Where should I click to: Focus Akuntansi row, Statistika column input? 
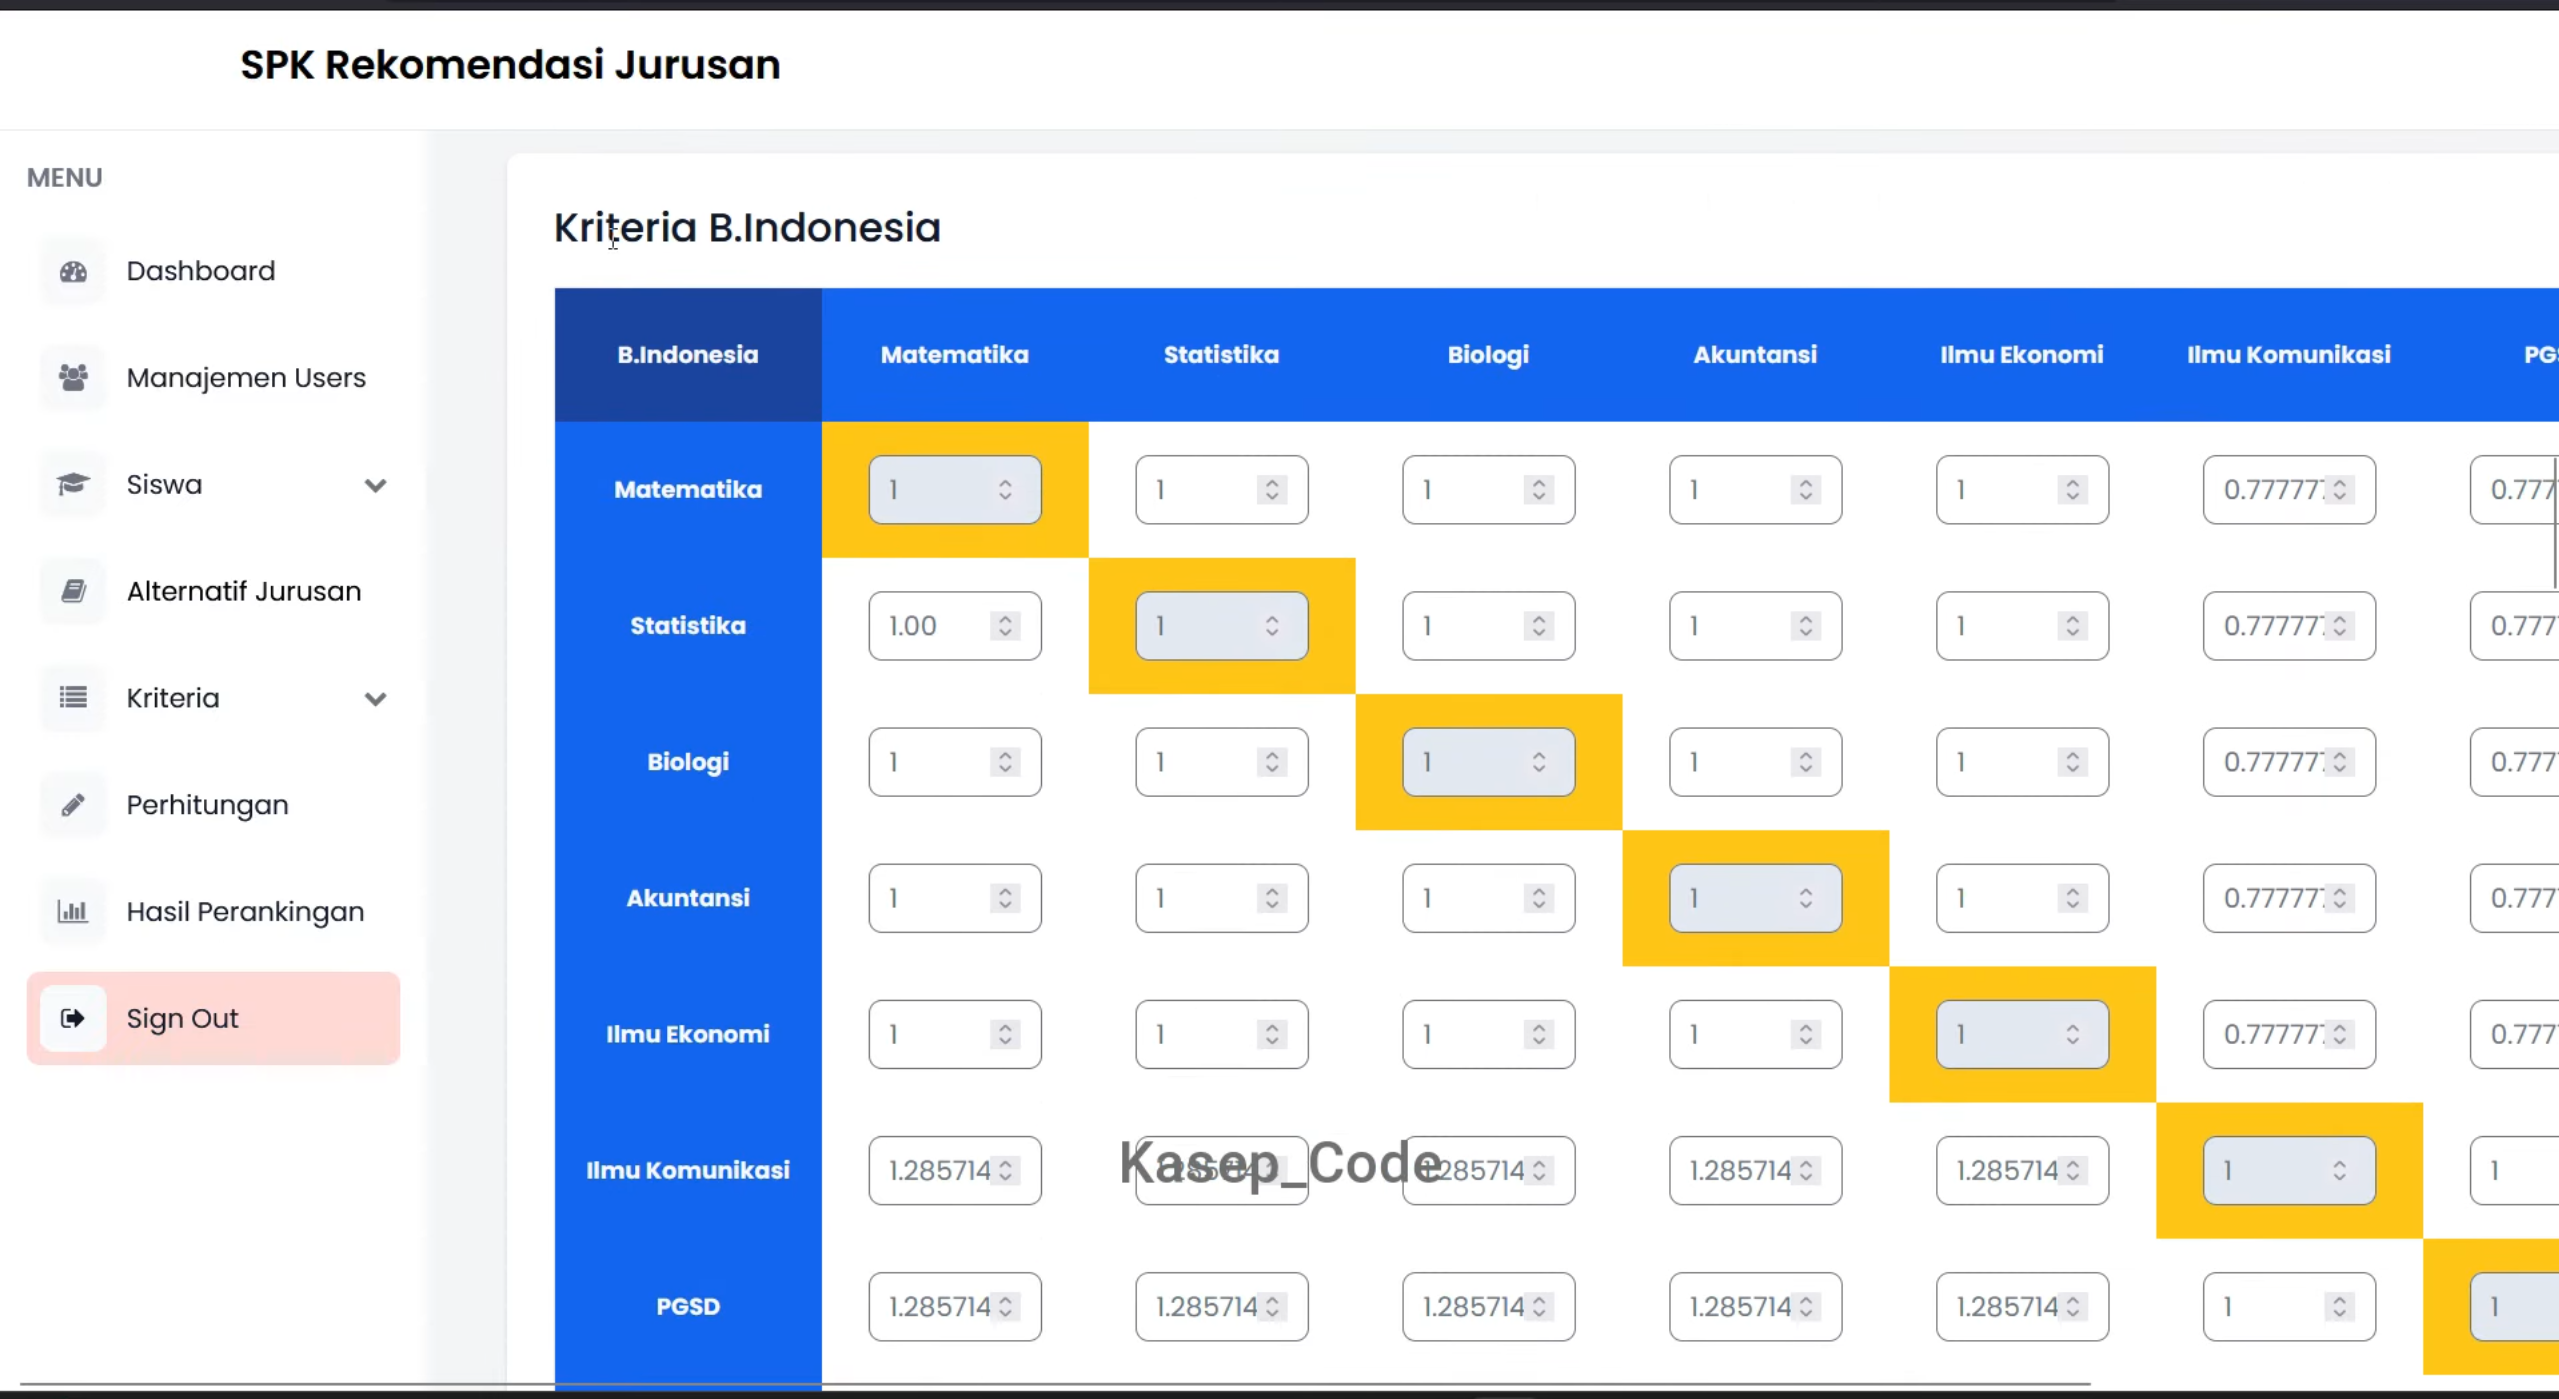coord(1221,898)
